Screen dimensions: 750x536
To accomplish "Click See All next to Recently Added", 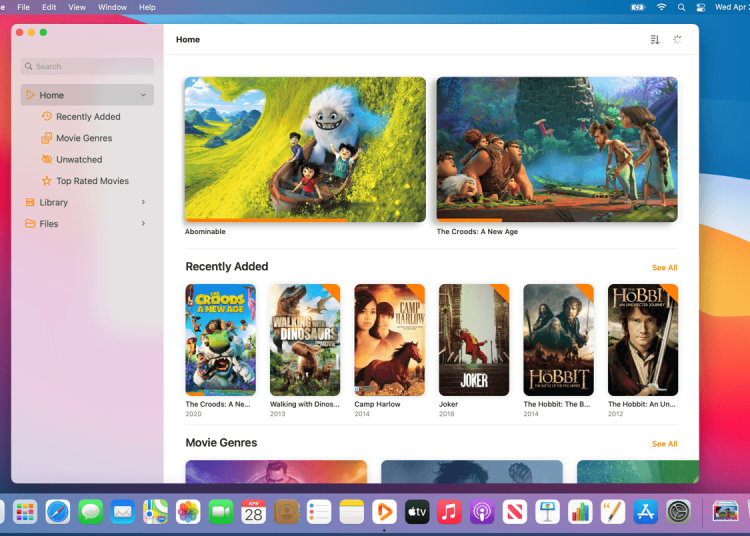I will (x=664, y=268).
